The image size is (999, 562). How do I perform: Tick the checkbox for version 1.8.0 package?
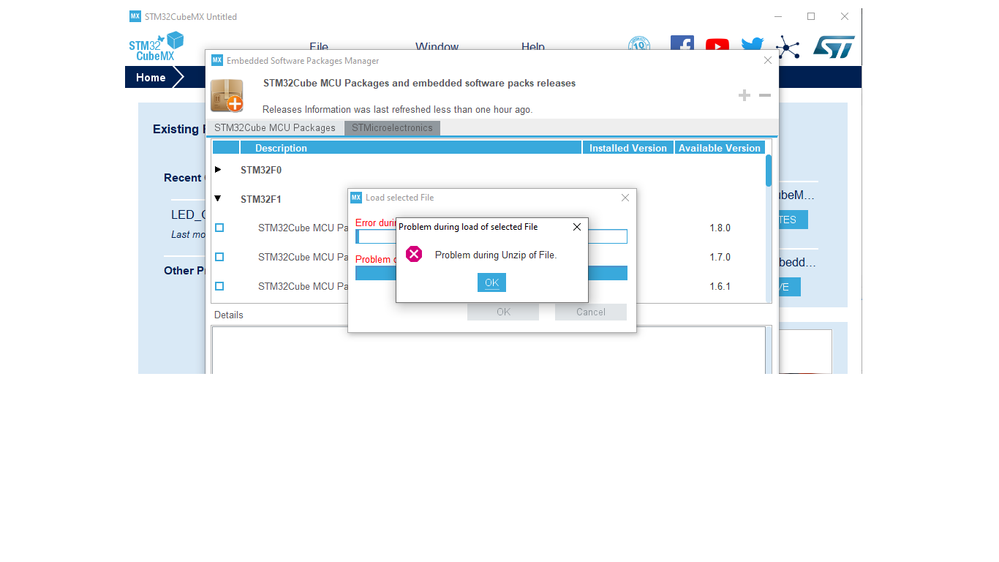[219, 227]
